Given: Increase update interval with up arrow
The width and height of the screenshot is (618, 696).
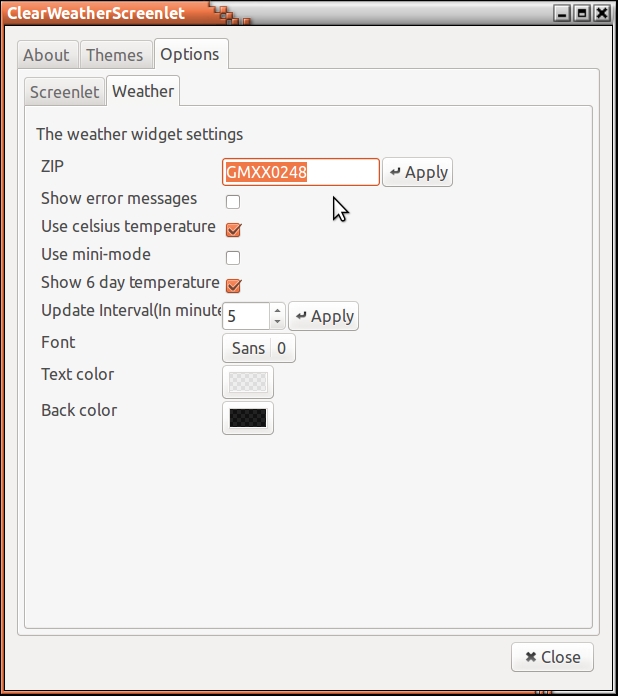Looking at the screenshot, I should tap(278, 310).
